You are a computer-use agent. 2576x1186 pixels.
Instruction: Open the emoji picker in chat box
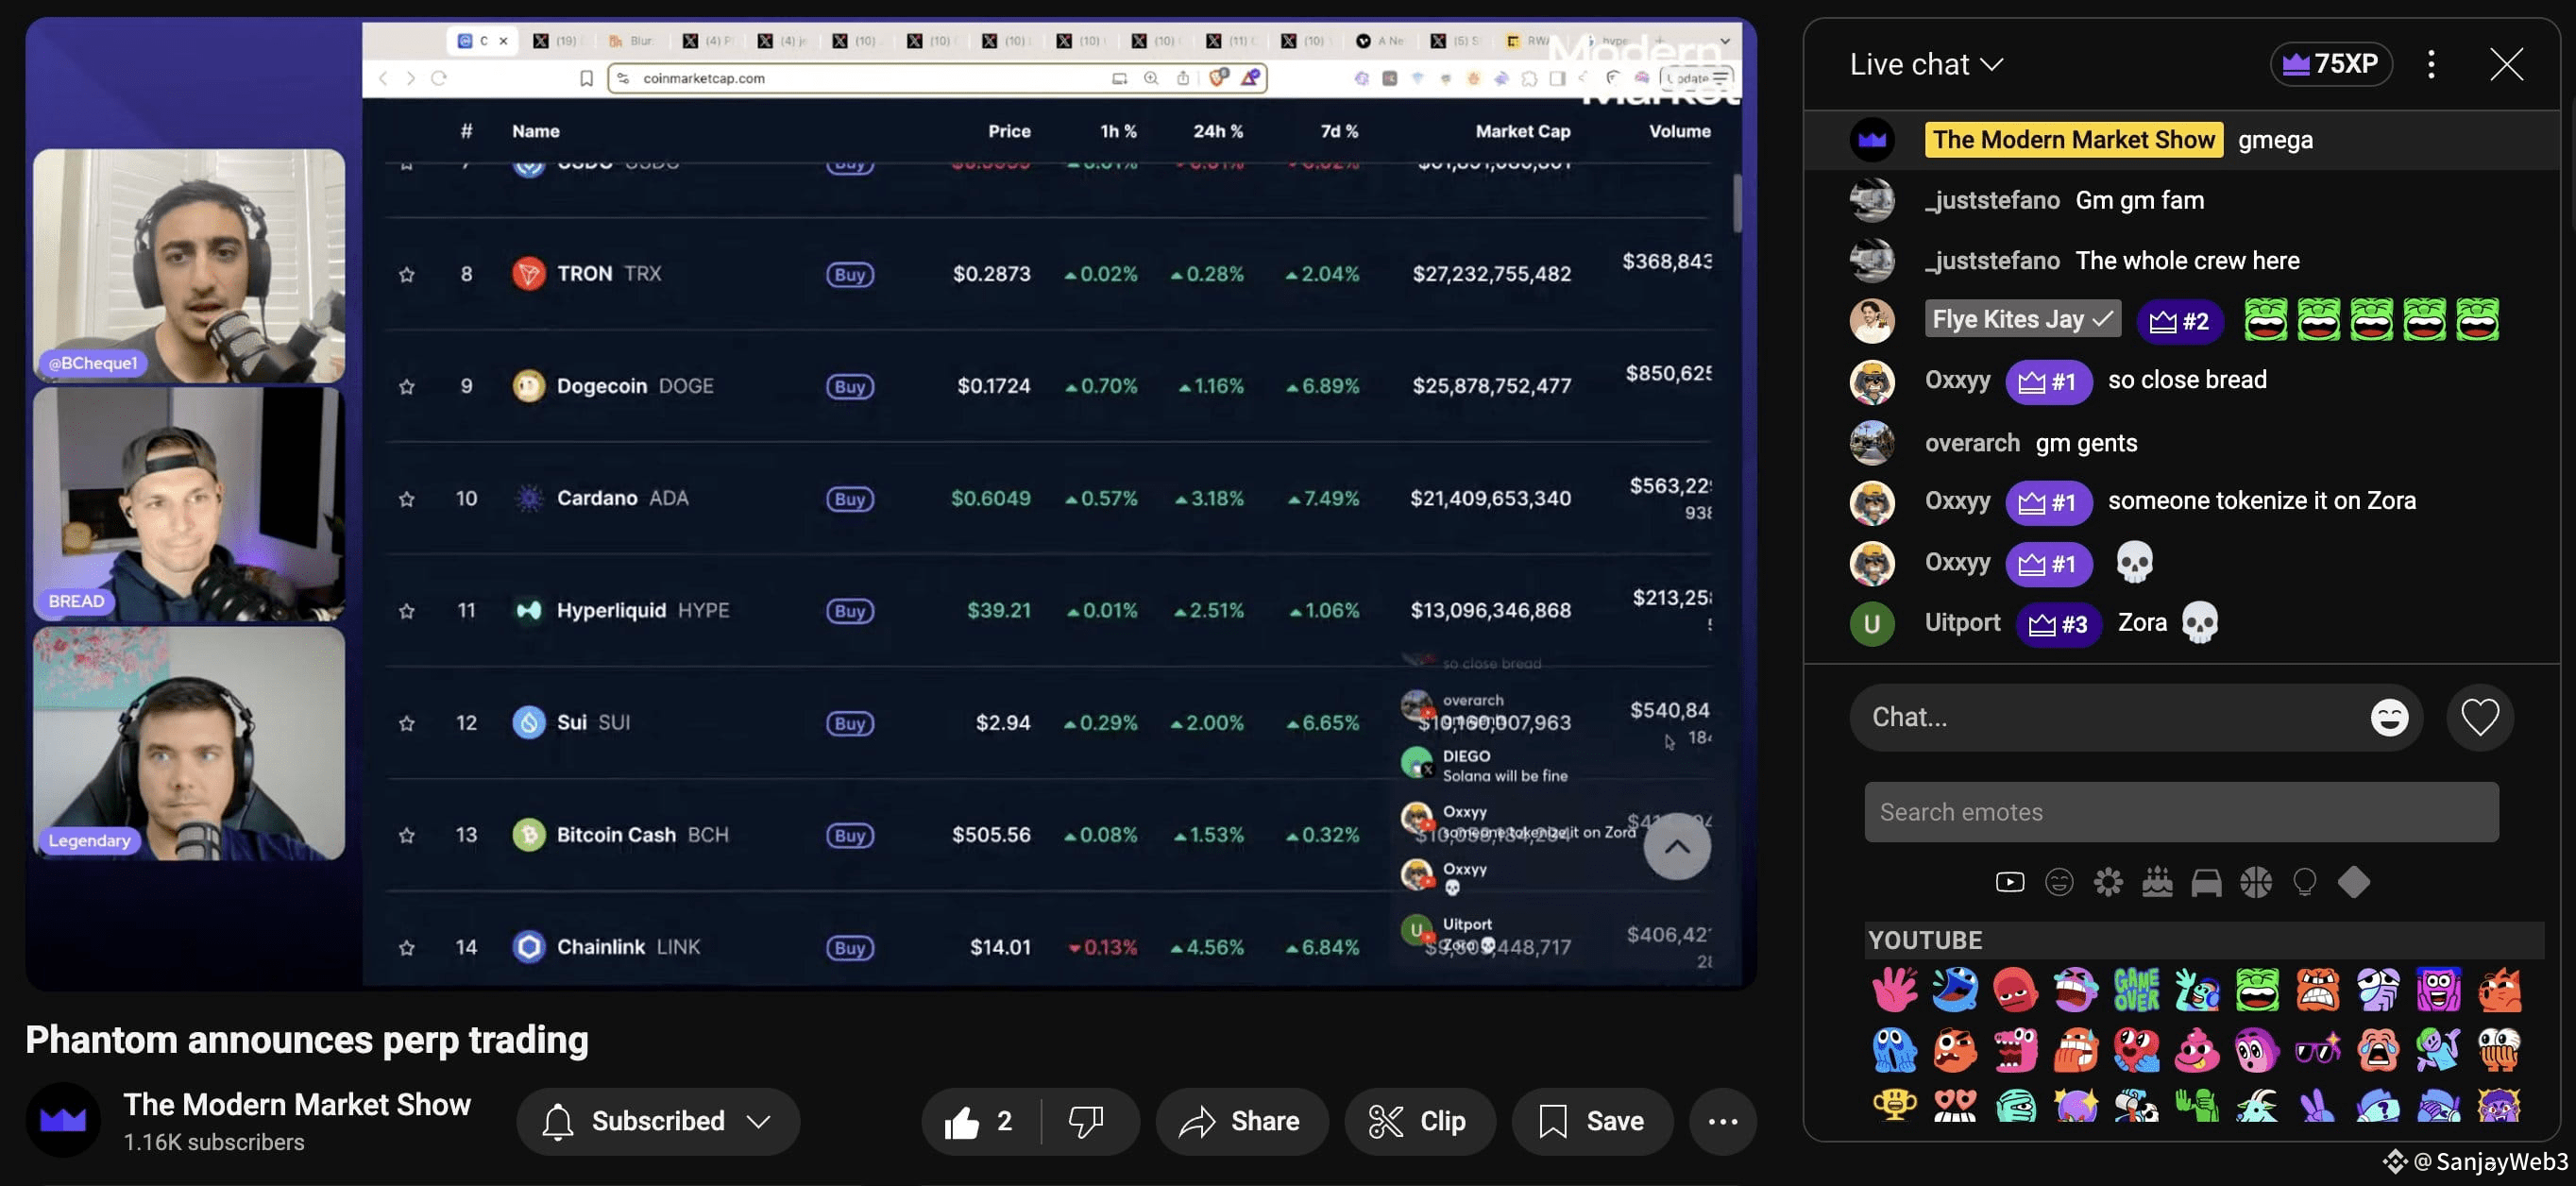[x=2389, y=717]
